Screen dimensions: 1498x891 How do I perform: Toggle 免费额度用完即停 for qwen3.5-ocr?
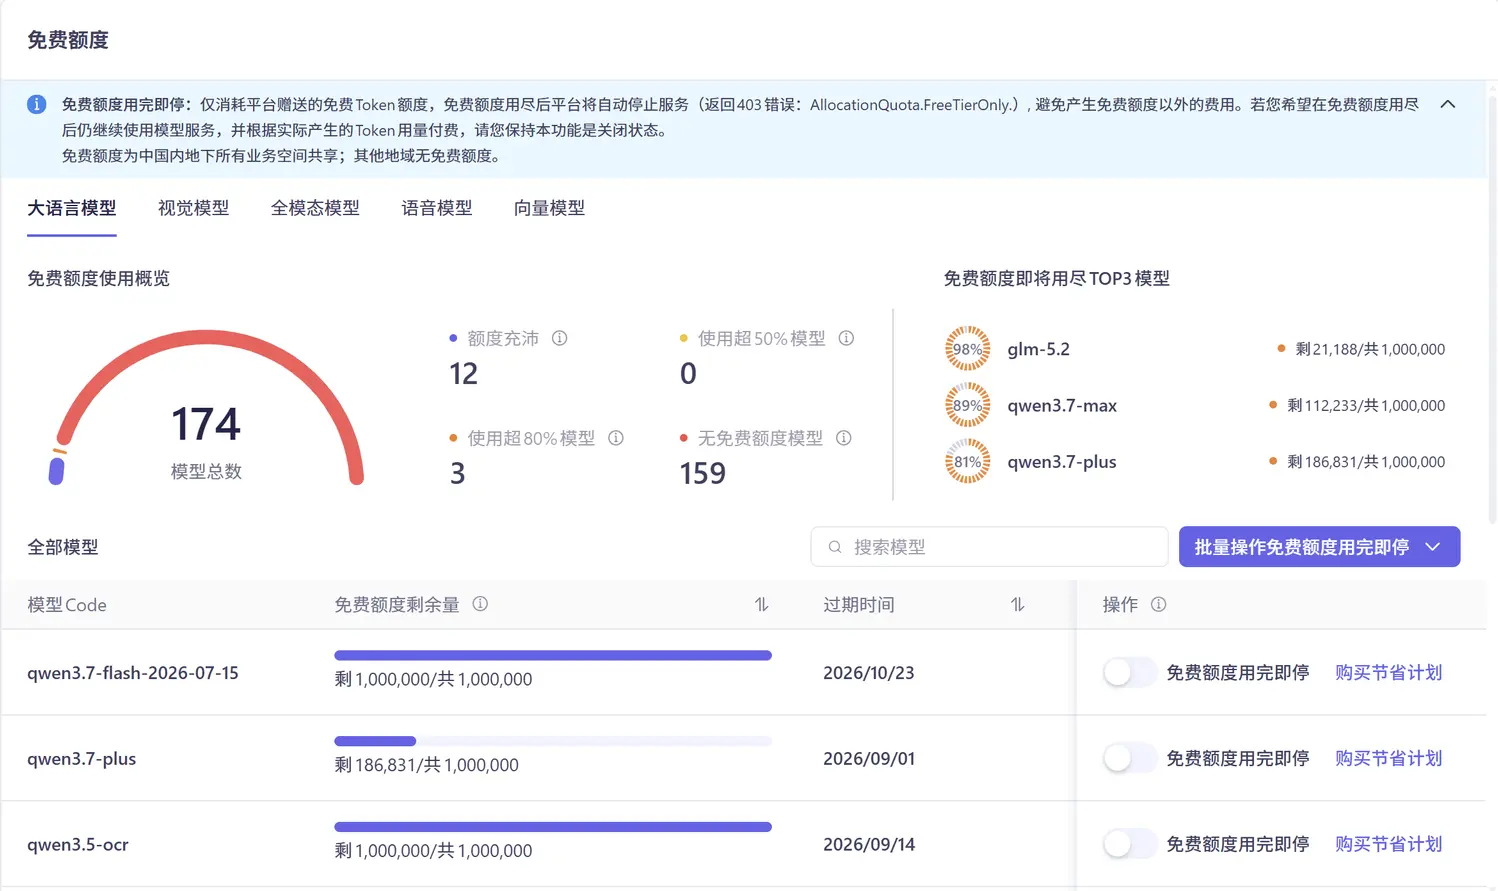tap(1130, 844)
